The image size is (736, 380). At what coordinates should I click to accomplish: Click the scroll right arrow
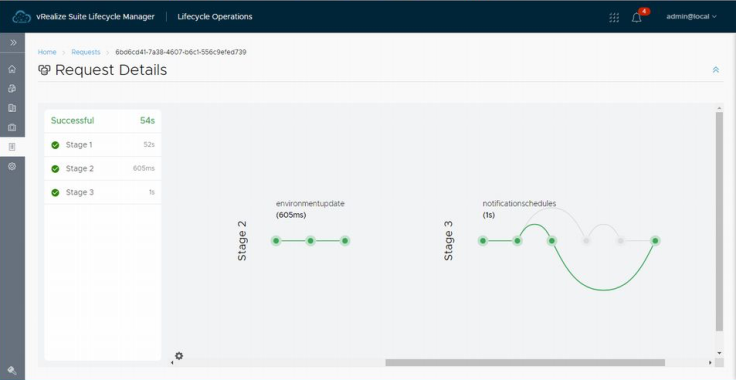(x=710, y=363)
